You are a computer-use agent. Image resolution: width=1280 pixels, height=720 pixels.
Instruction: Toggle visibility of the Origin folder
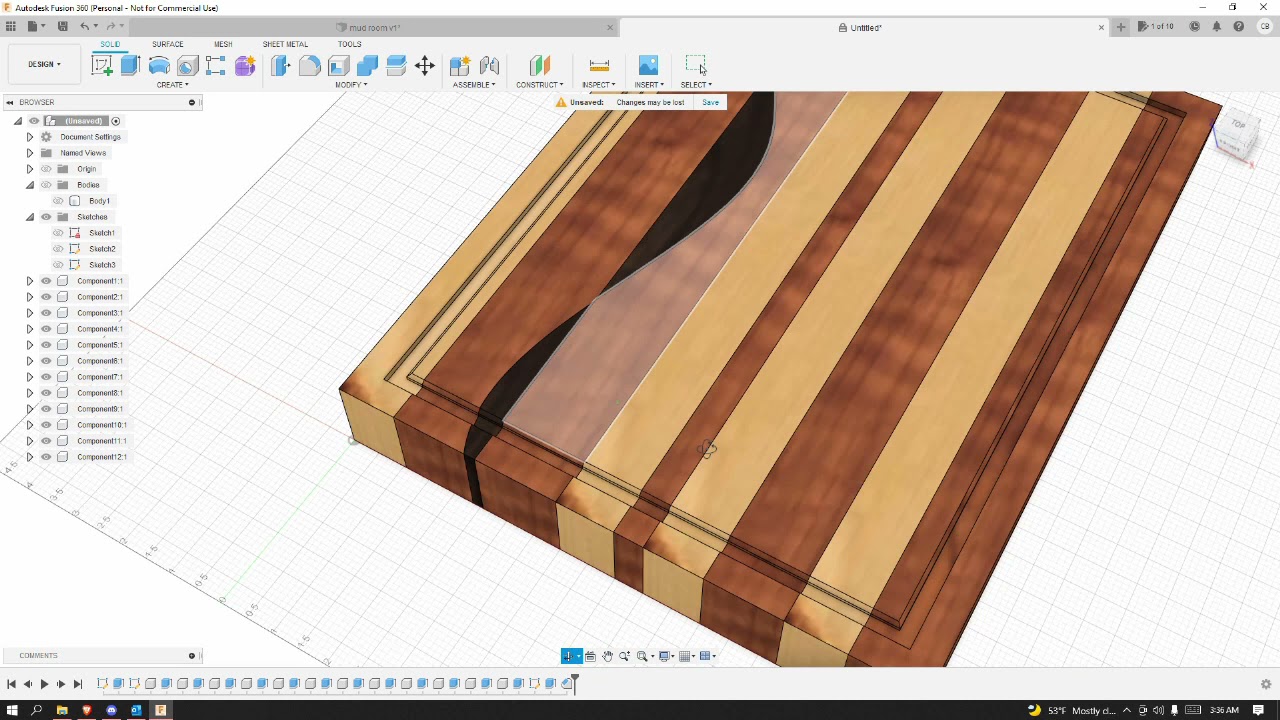pyautogui.click(x=46, y=169)
